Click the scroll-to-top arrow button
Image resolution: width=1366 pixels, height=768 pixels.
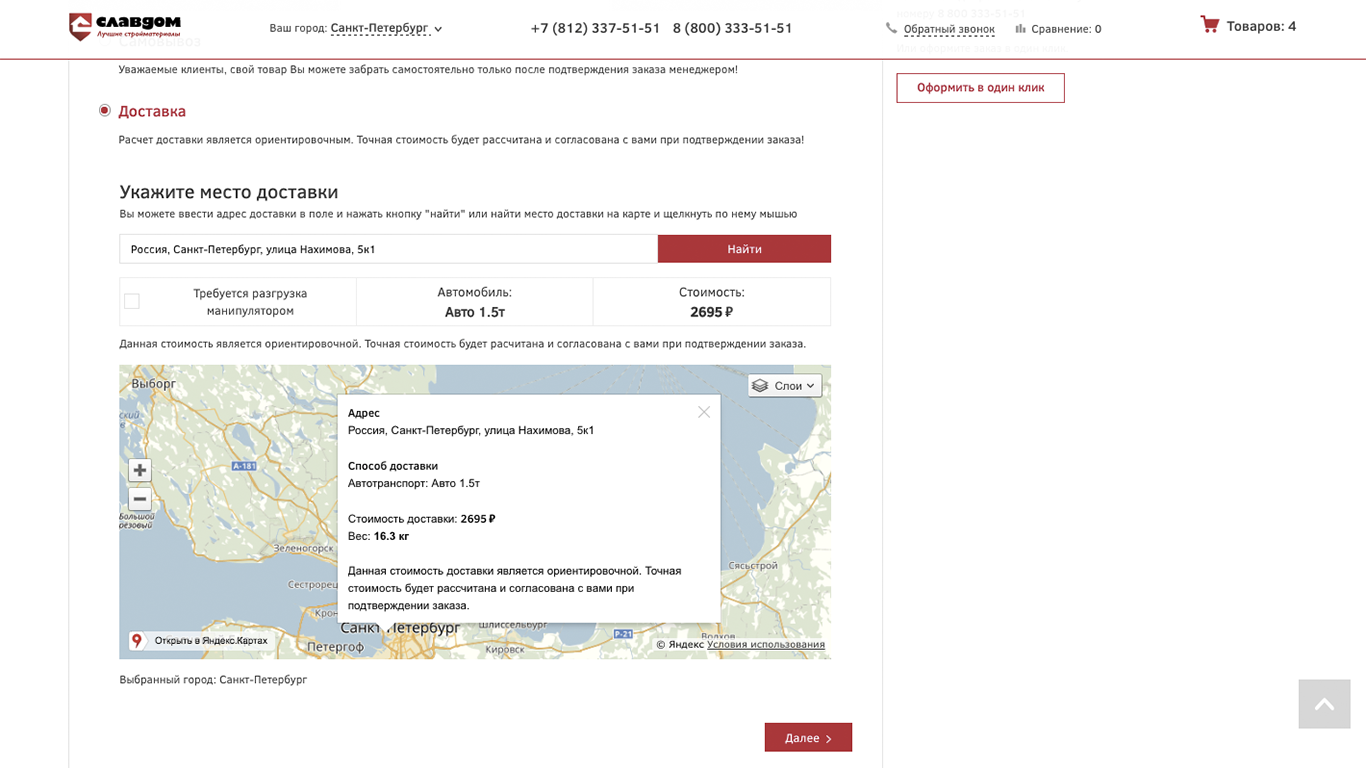point(1324,704)
